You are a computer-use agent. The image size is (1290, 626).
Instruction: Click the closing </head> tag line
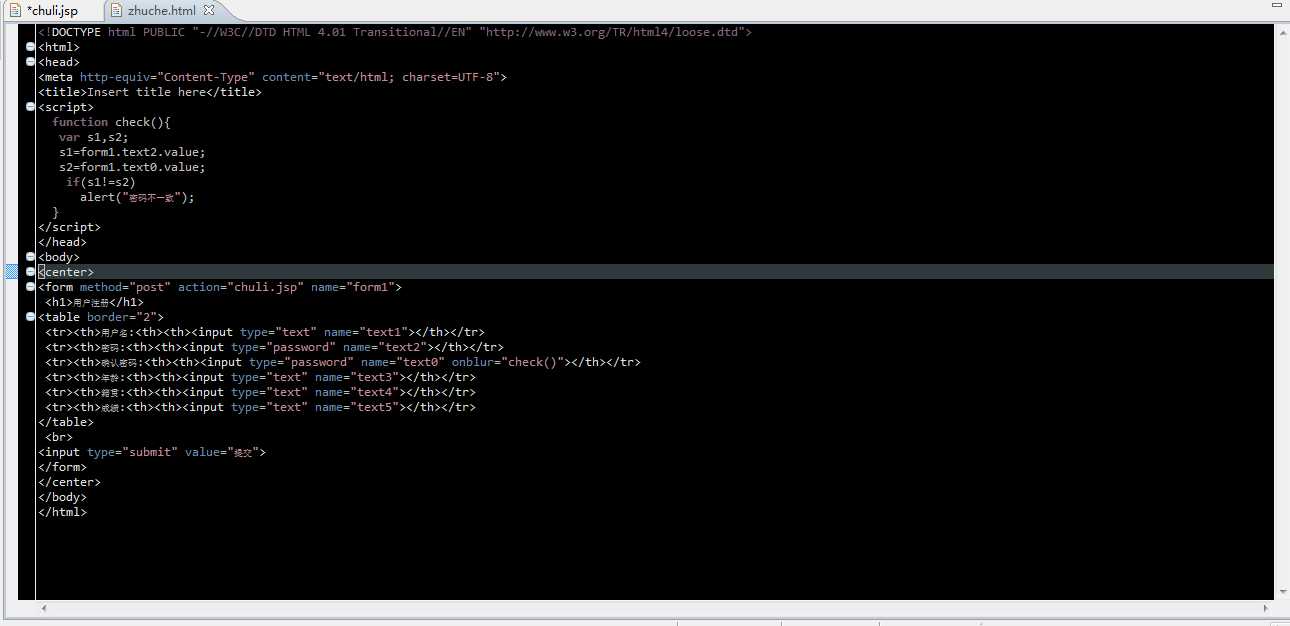tap(62, 242)
